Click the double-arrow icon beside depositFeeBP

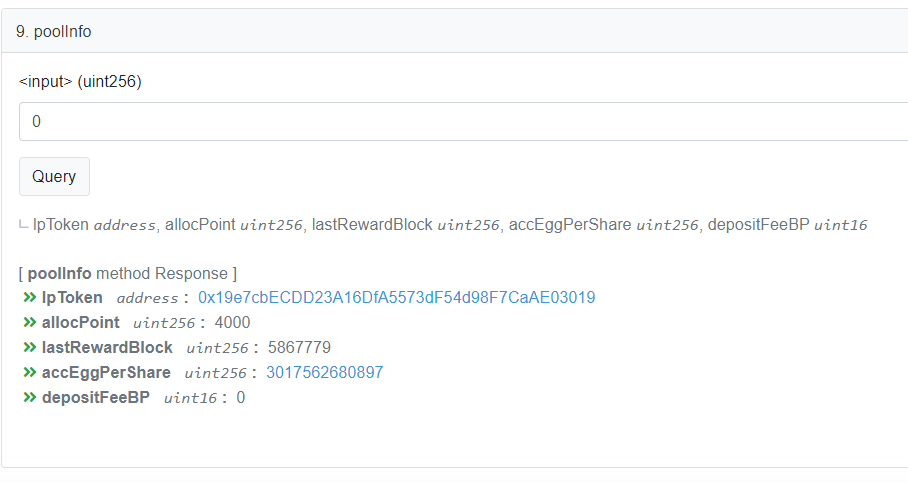tap(30, 397)
